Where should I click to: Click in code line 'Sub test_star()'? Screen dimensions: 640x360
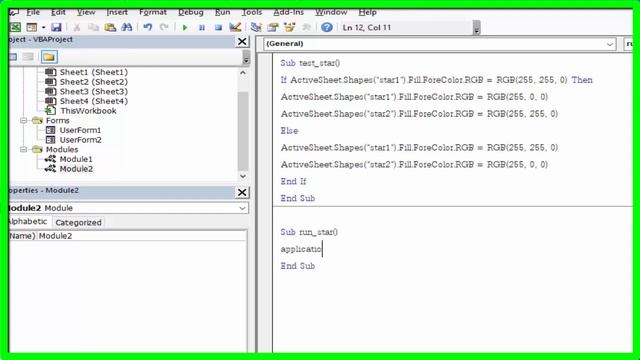[x=310, y=63]
